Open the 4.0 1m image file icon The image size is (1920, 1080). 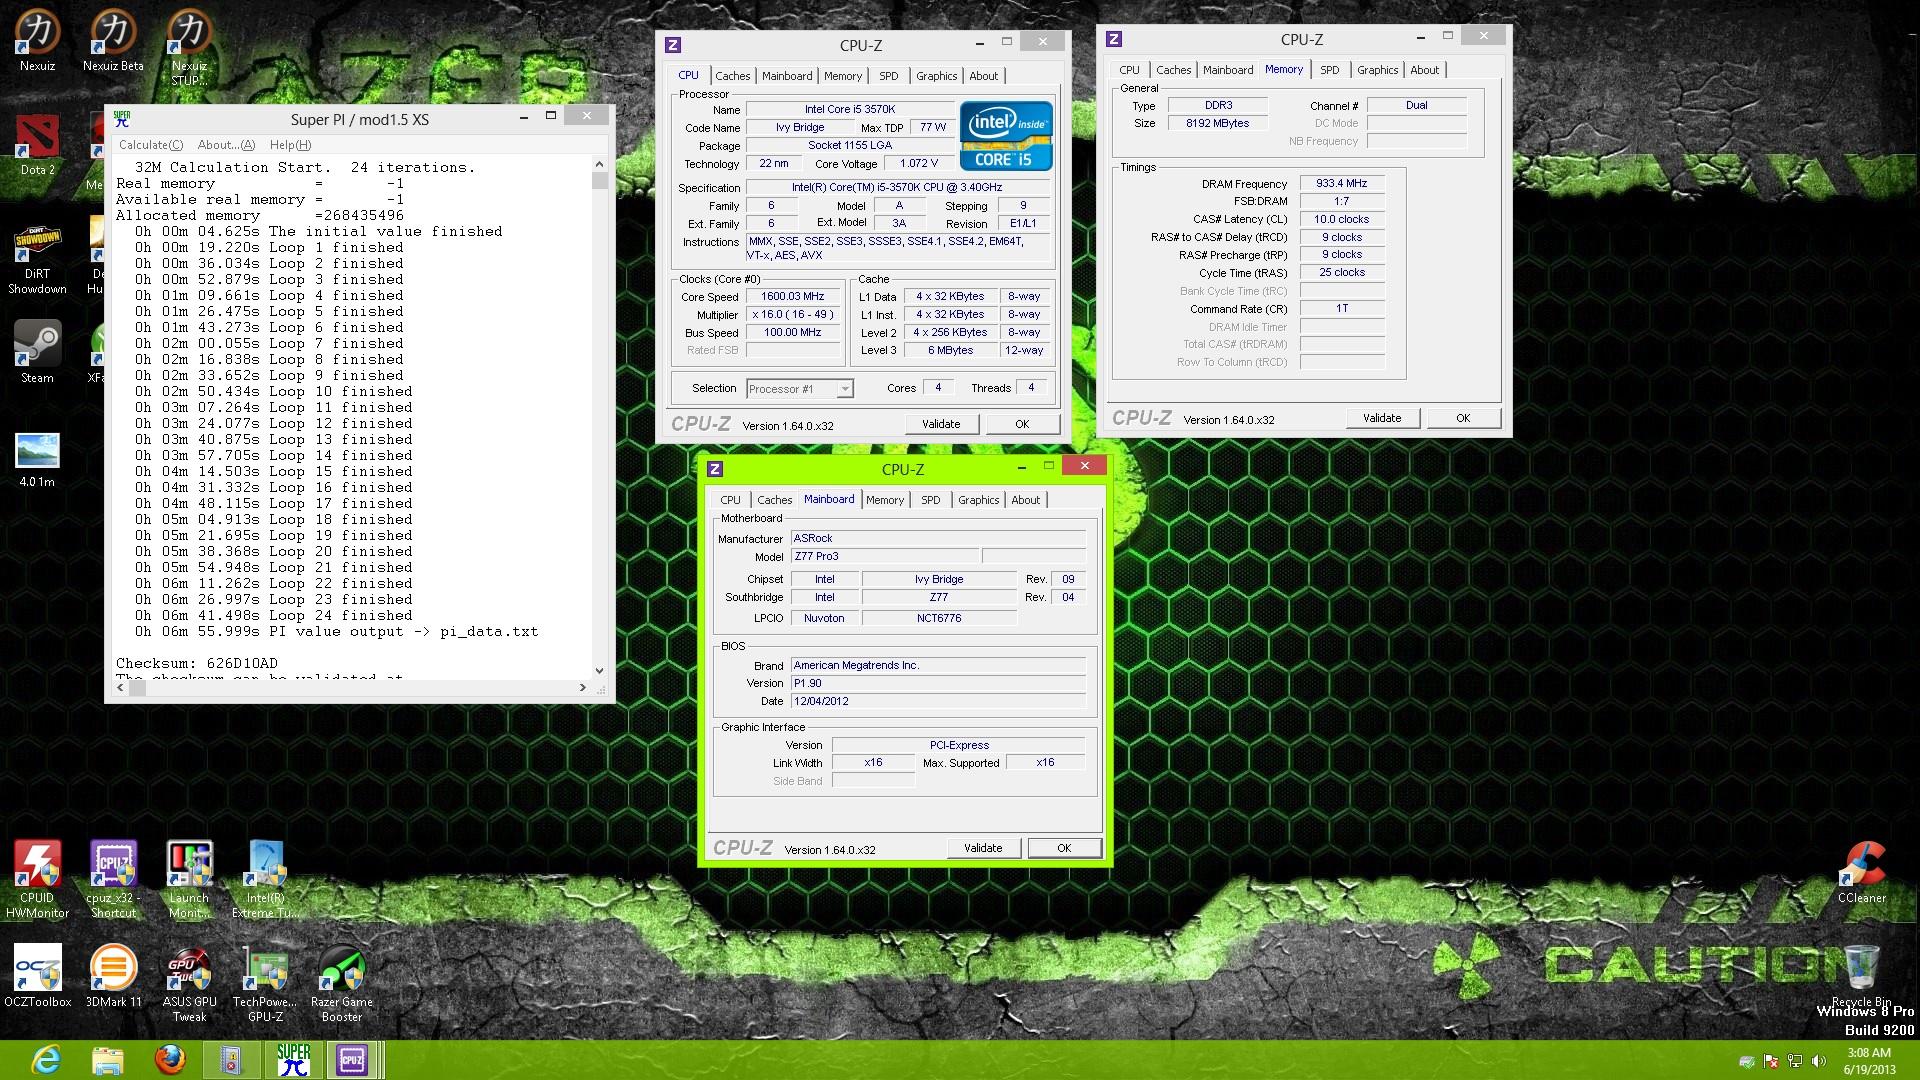point(37,459)
